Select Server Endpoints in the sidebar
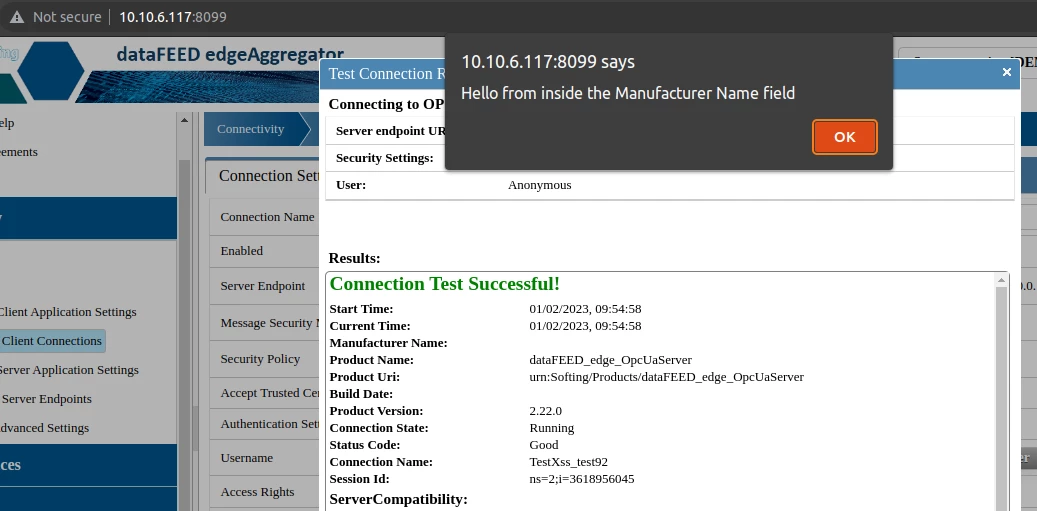Image resolution: width=1037 pixels, height=511 pixels. click(x=46, y=399)
